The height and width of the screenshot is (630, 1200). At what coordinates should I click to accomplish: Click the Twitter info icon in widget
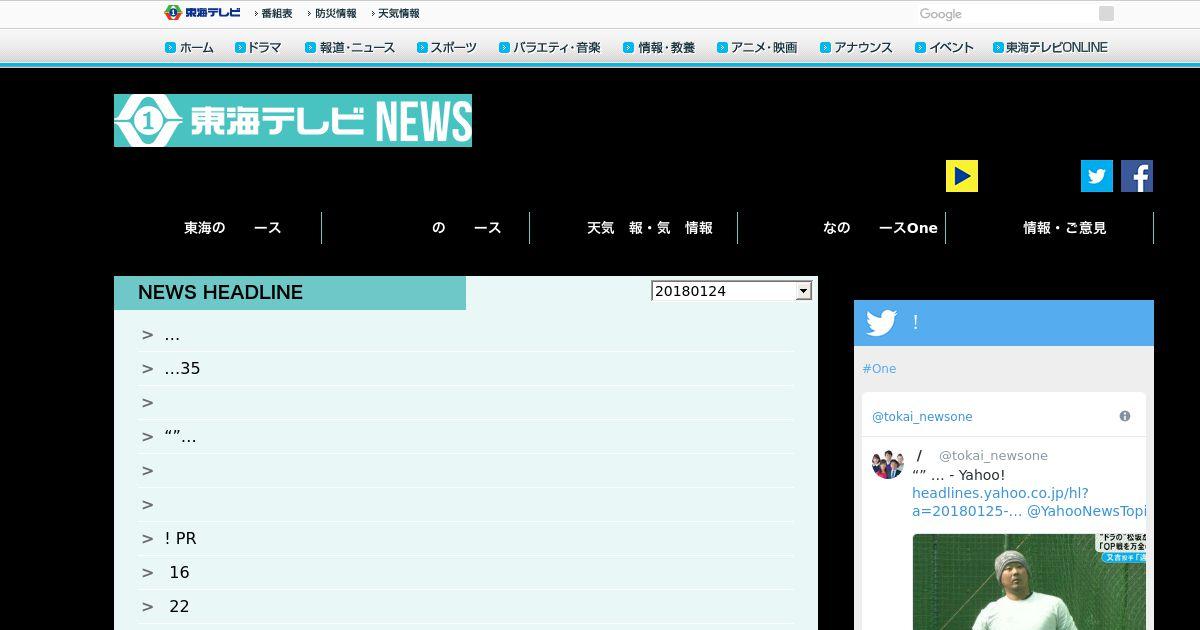click(1125, 416)
